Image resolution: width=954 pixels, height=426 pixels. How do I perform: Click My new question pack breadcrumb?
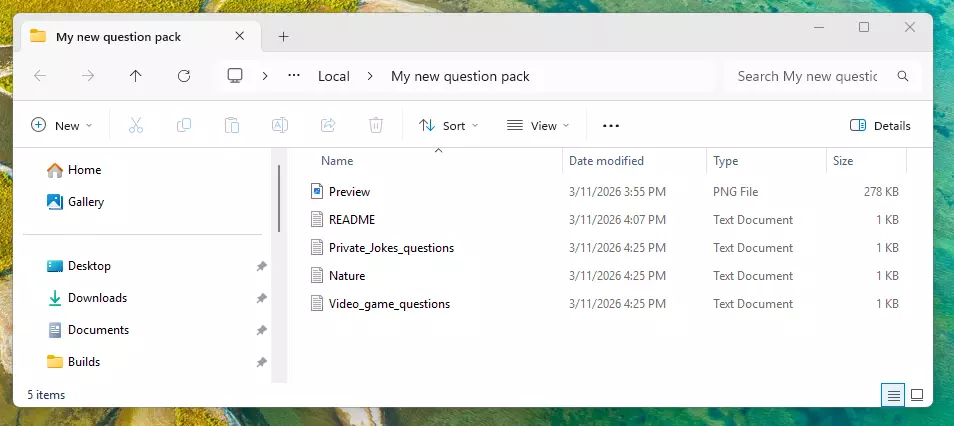[460, 76]
